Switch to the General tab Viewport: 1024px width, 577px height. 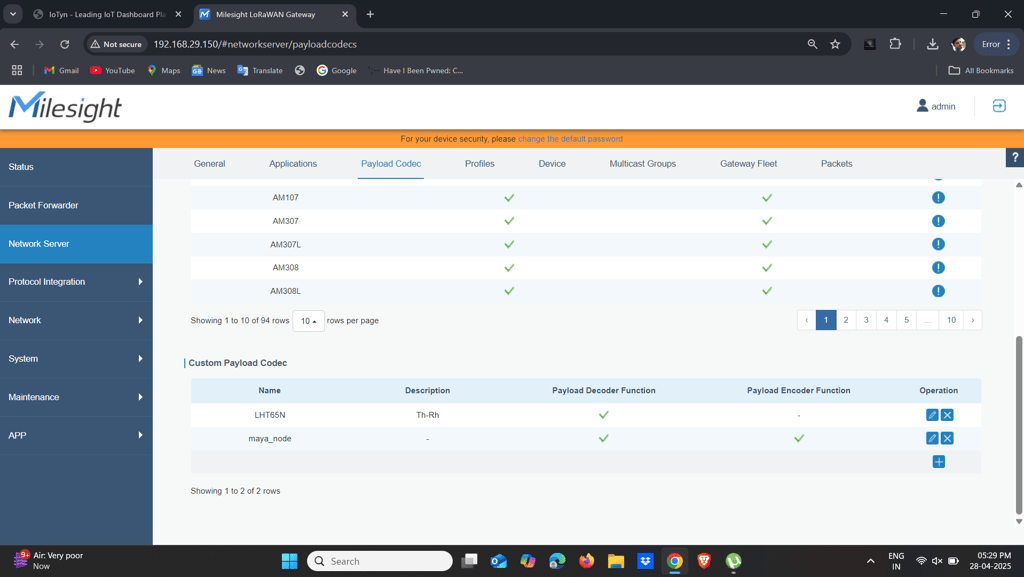(209, 164)
